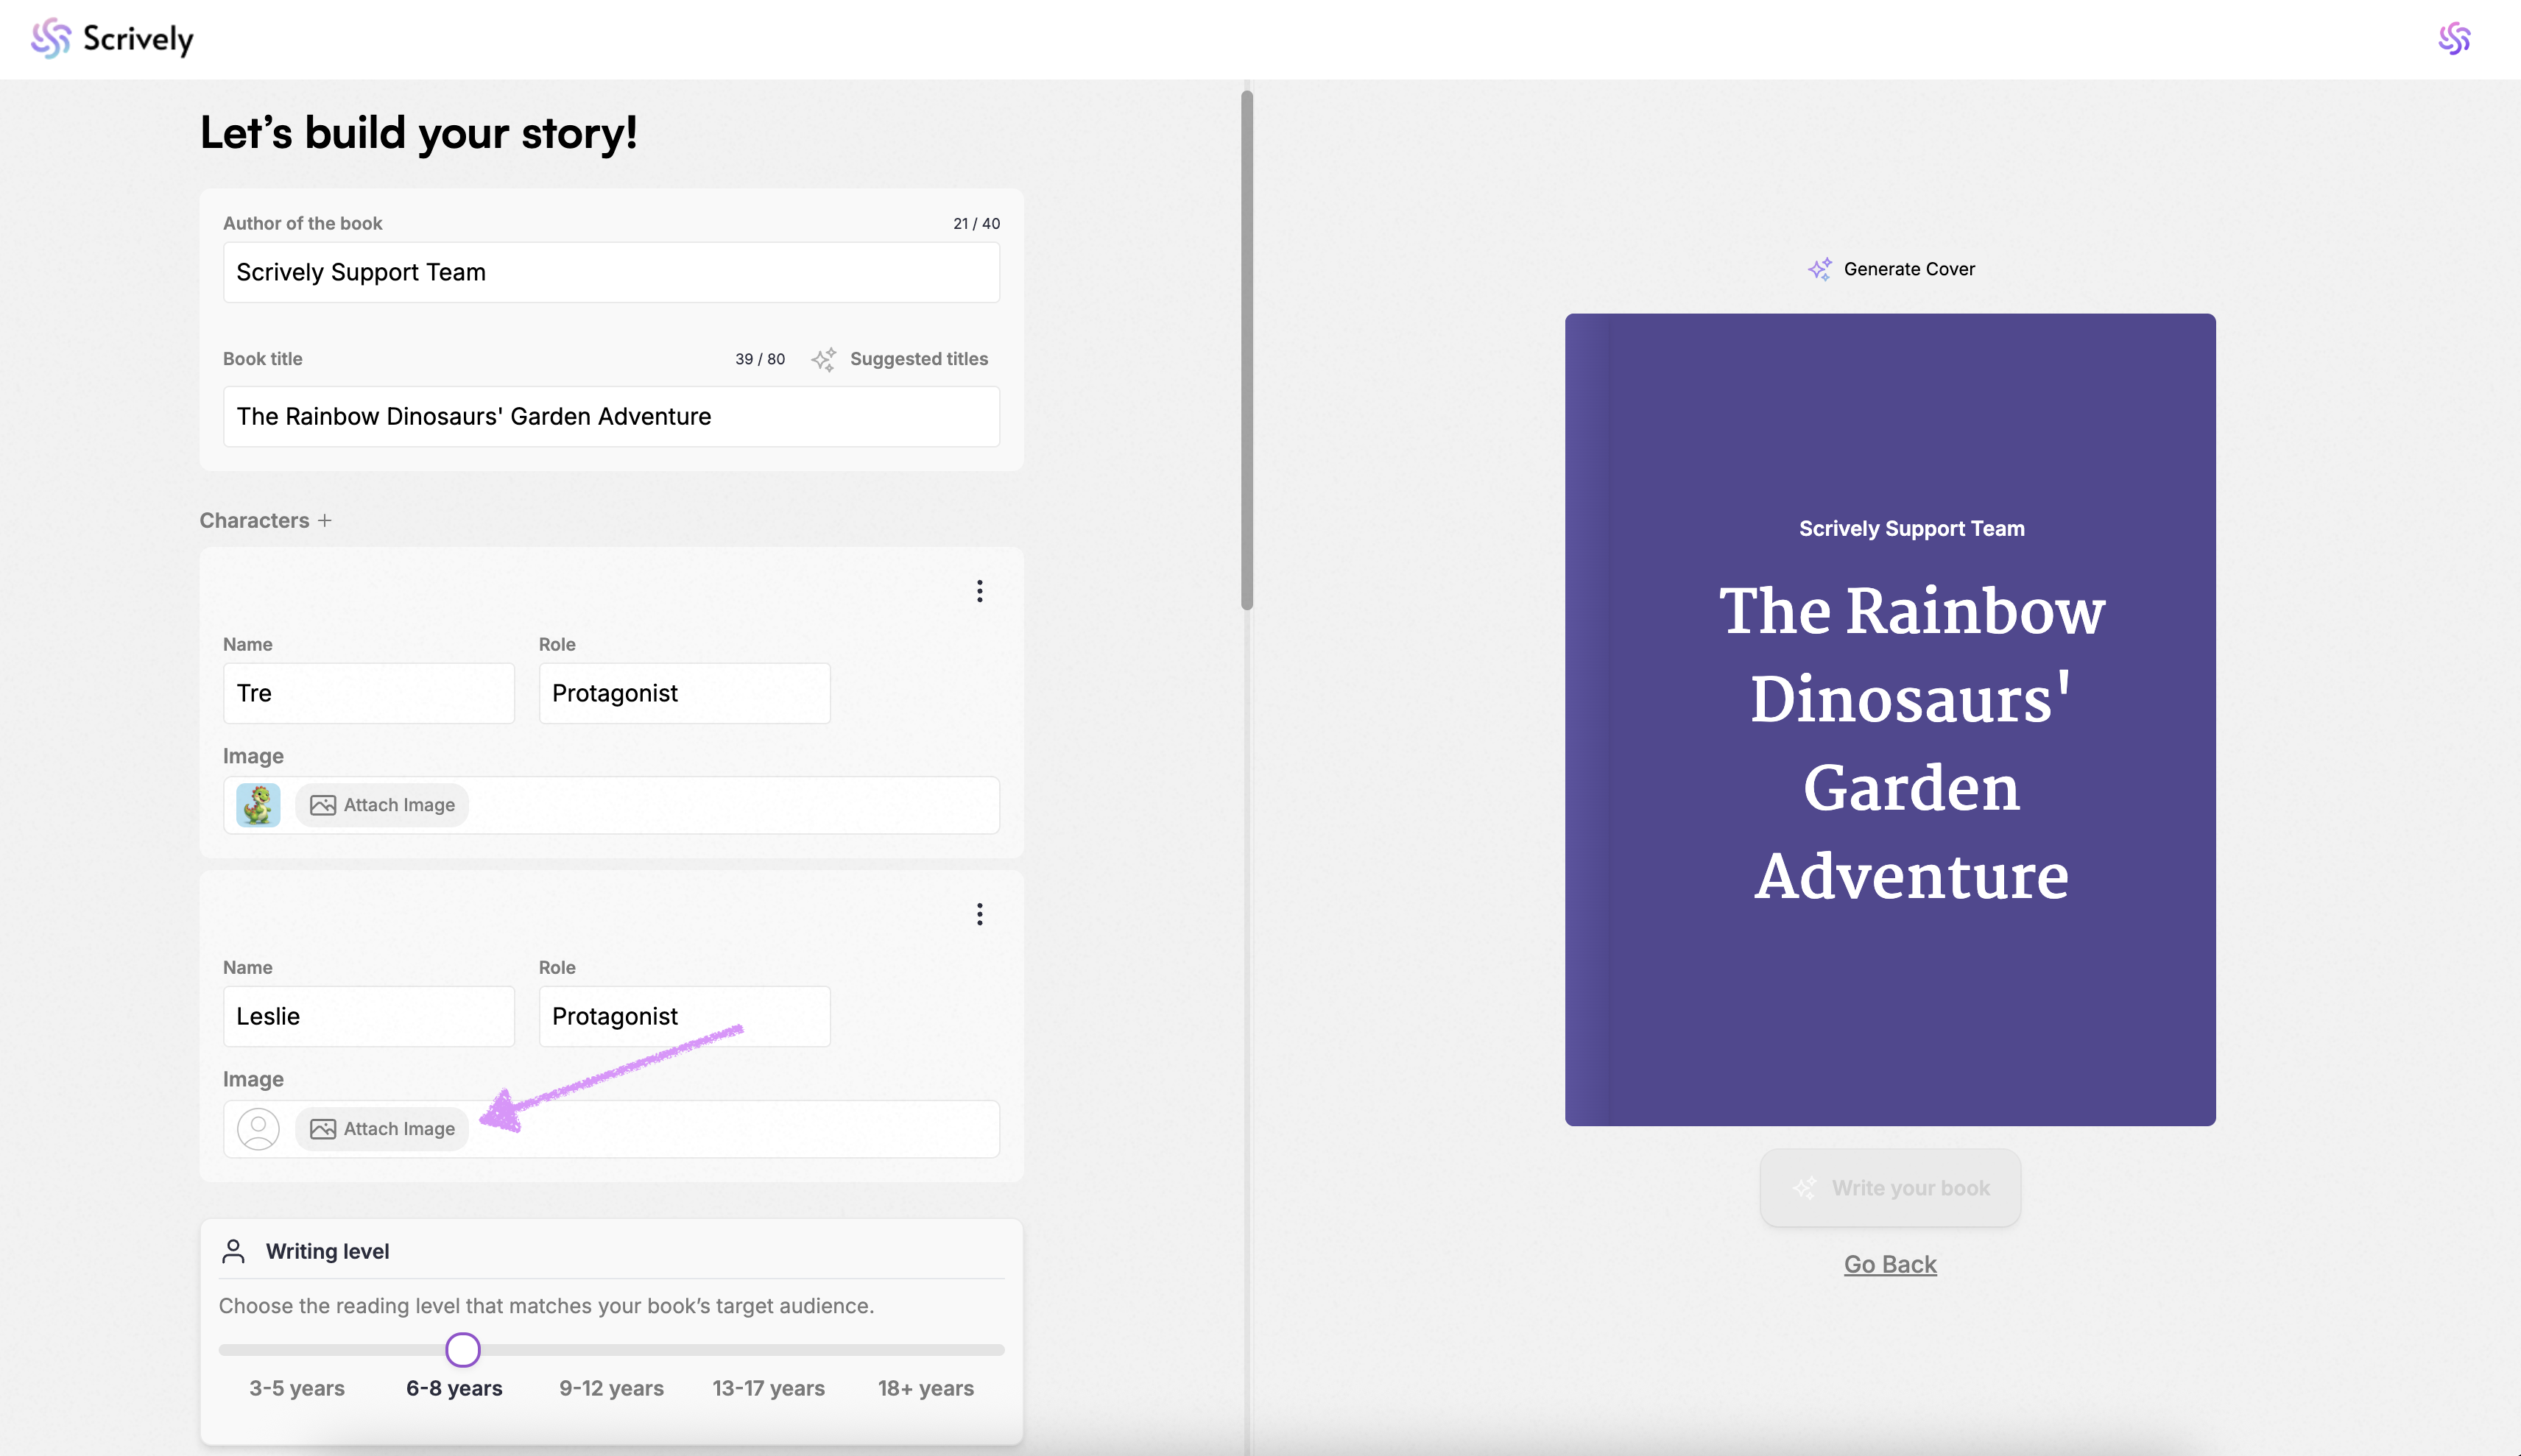The image size is (2521, 1456).
Task: Open Leslie's Role Protagonist field
Action: point(684,1016)
